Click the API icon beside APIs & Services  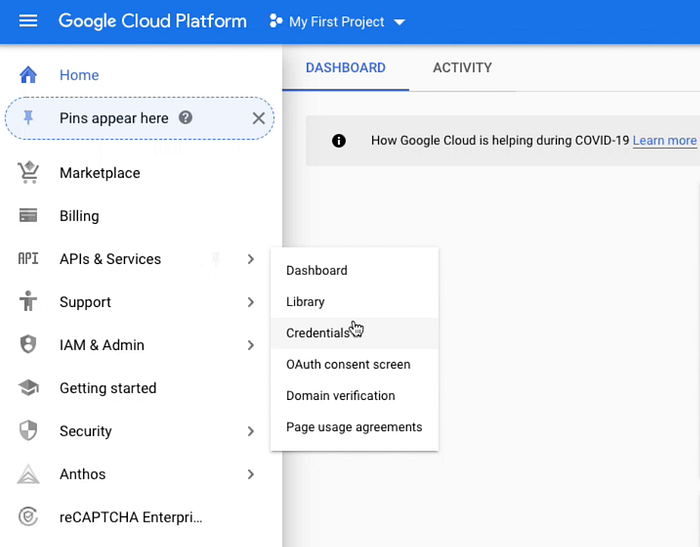click(28, 259)
